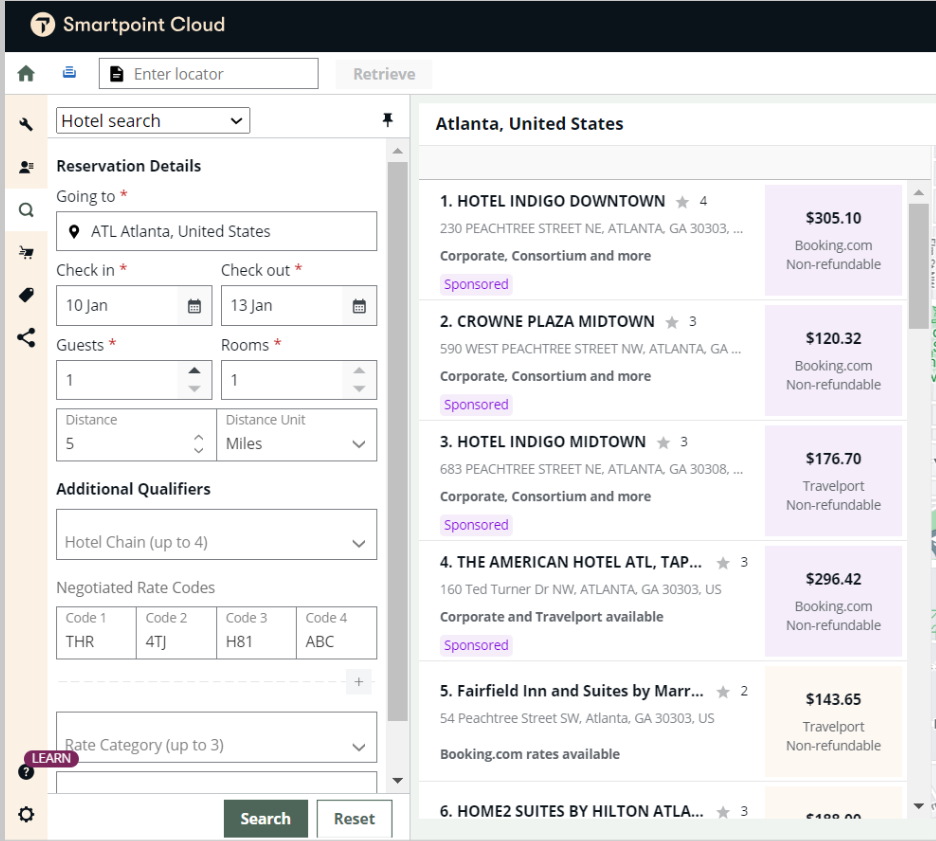
Task: Open the settings gear icon
Action: click(x=26, y=814)
